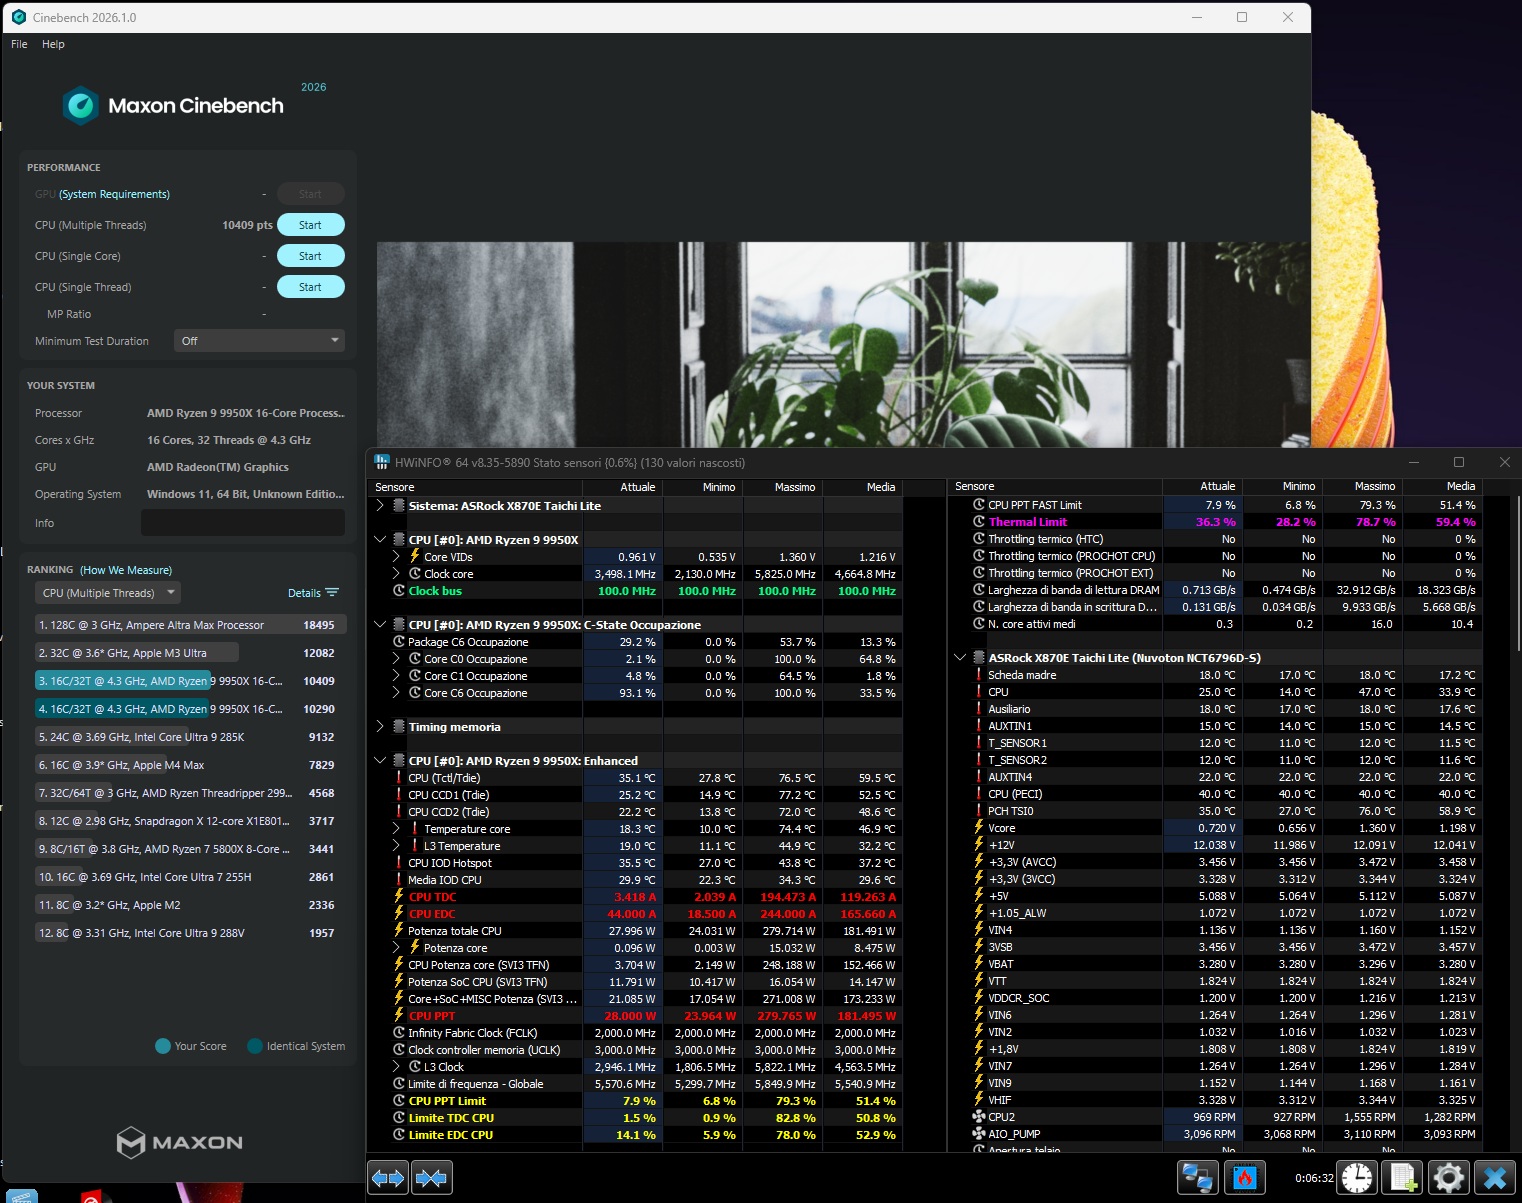Open the How We Measure link
Screen dimensions: 1522x1203
[126, 570]
